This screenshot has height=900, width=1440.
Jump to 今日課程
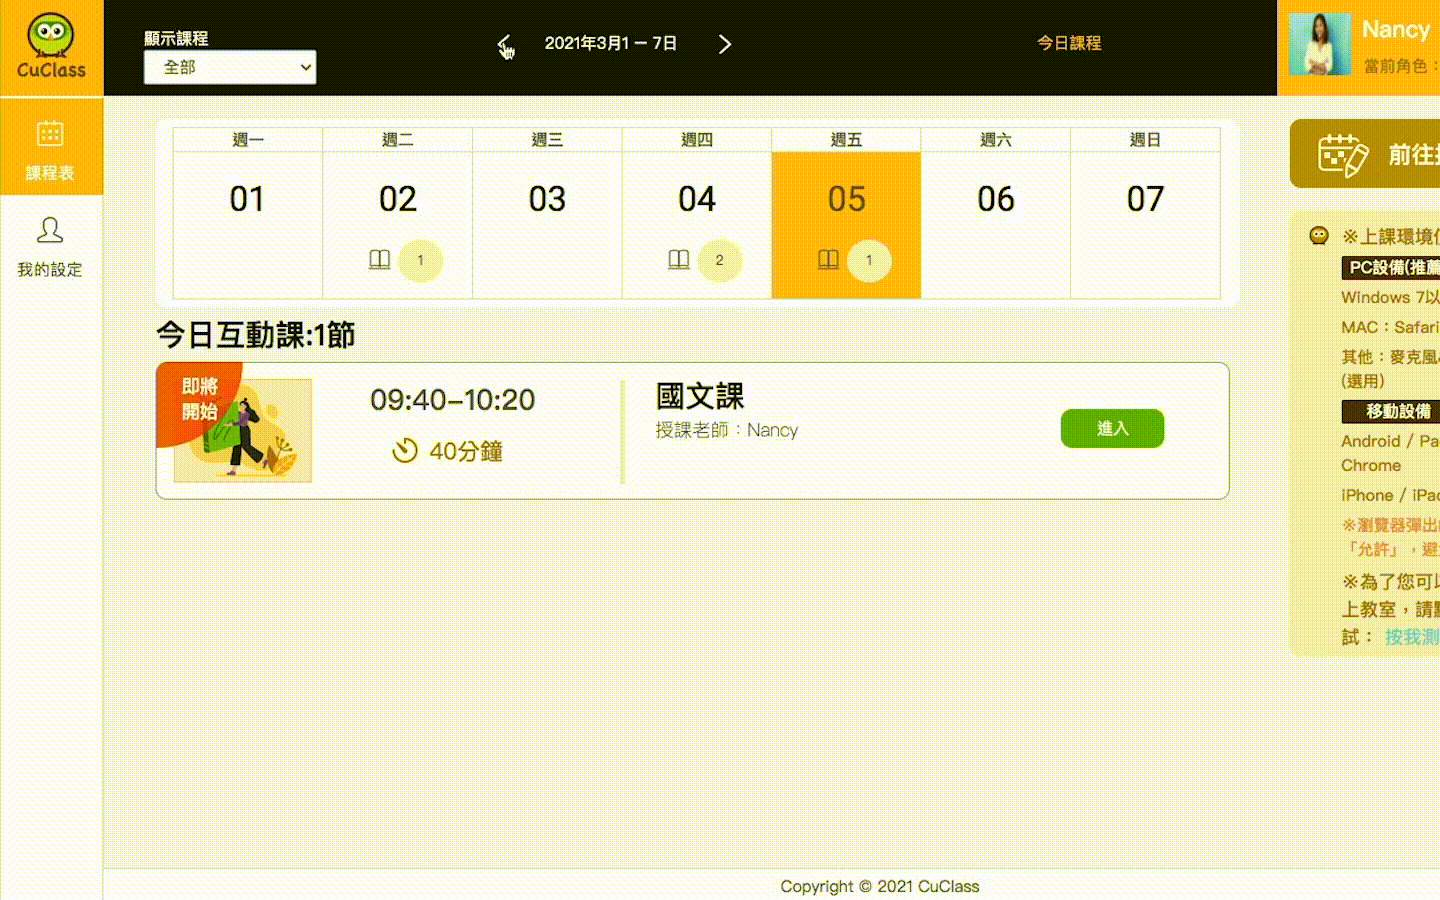tap(1069, 43)
